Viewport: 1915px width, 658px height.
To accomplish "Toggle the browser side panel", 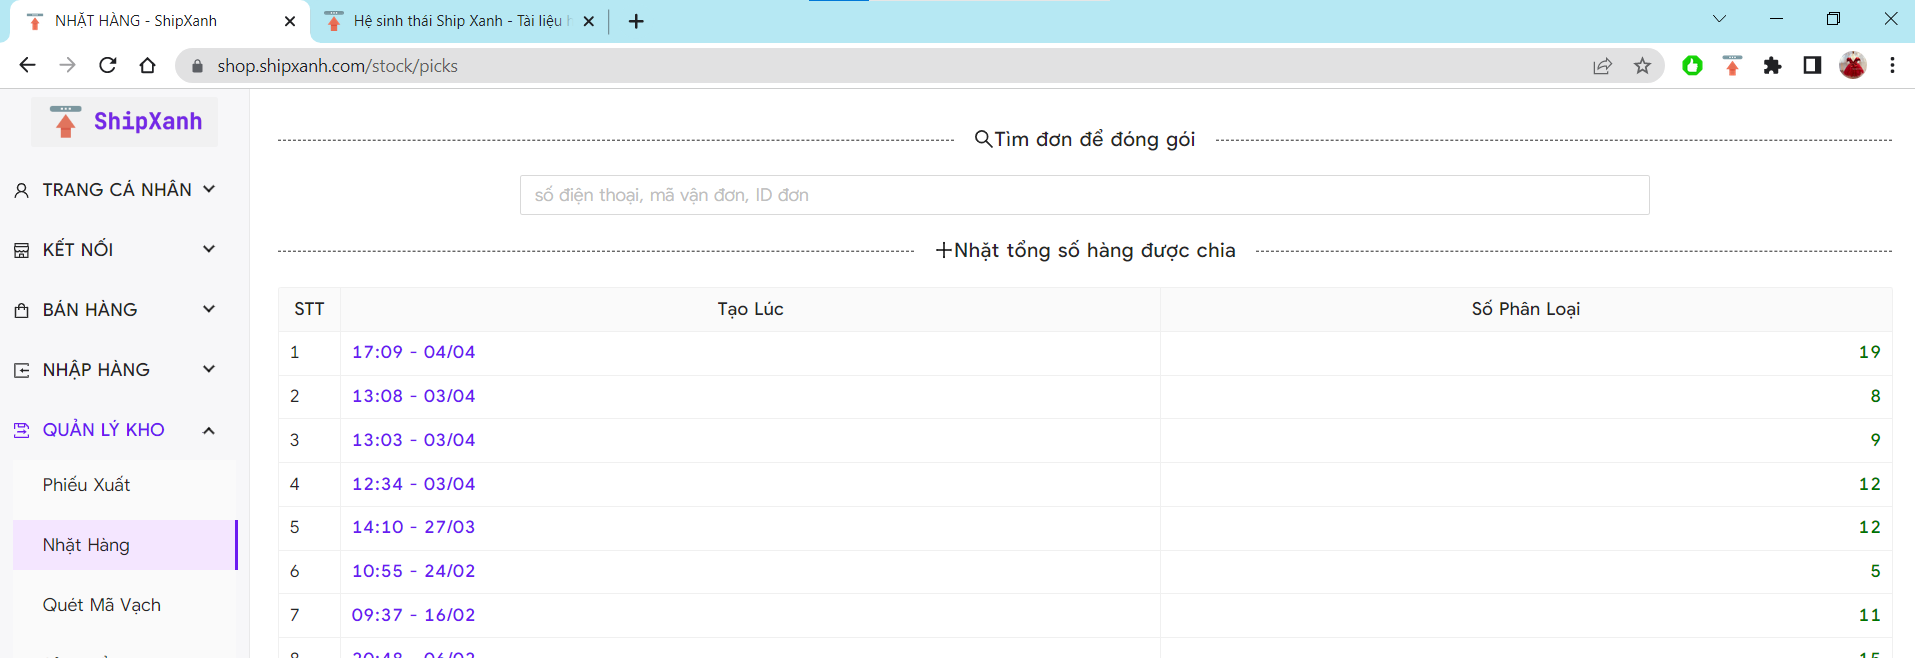I will (x=1812, y=66).
